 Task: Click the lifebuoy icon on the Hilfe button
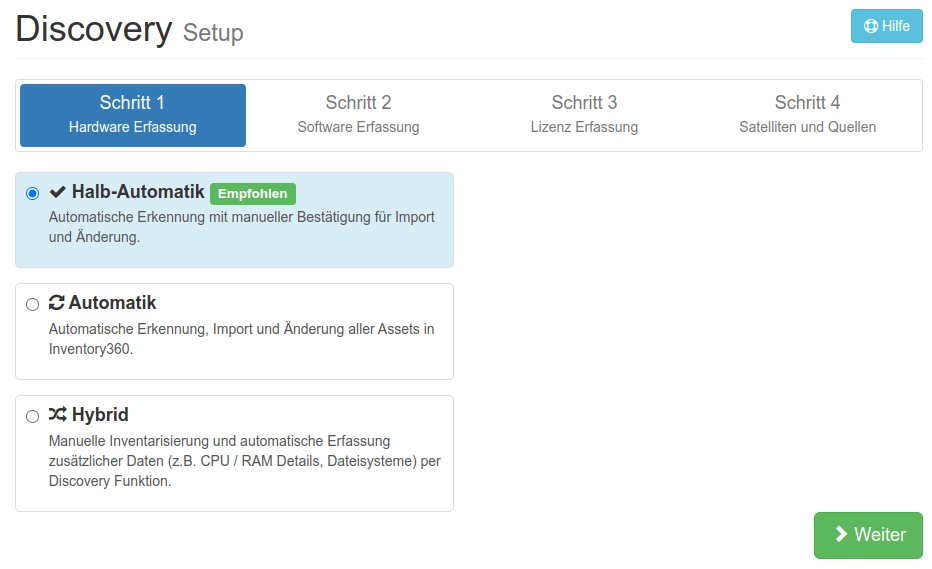coord(870,26)
